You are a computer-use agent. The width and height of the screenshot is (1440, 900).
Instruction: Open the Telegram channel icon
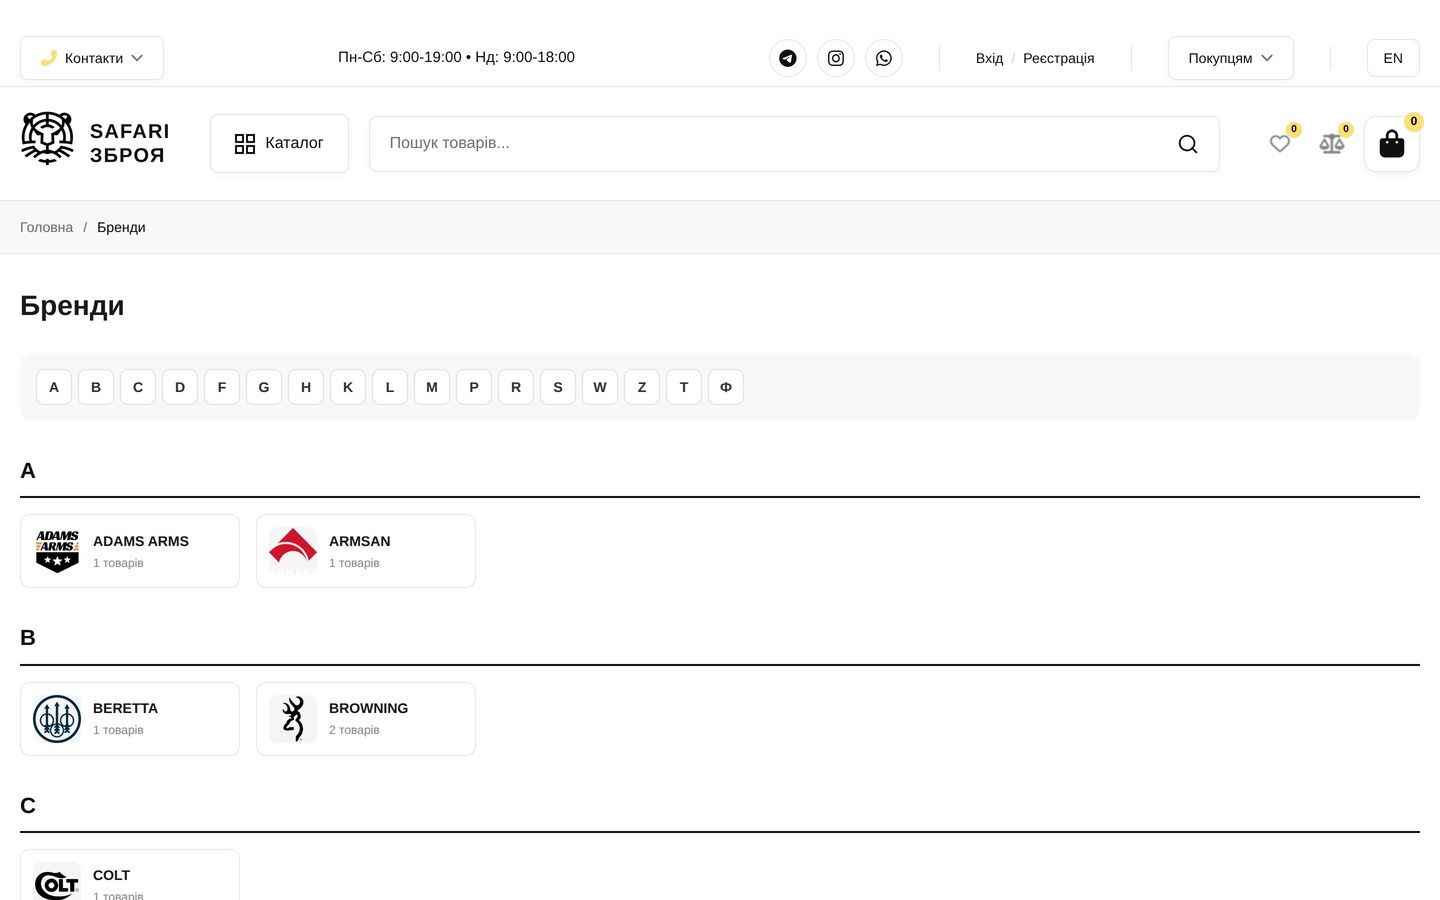pos(788,58)
